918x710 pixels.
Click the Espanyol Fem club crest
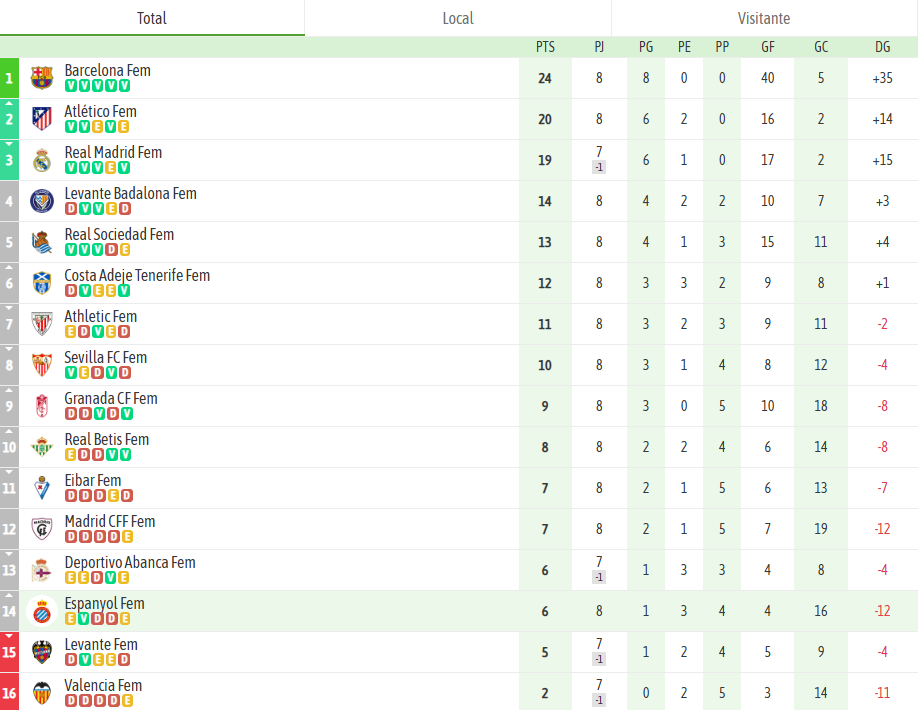(41, 611)
